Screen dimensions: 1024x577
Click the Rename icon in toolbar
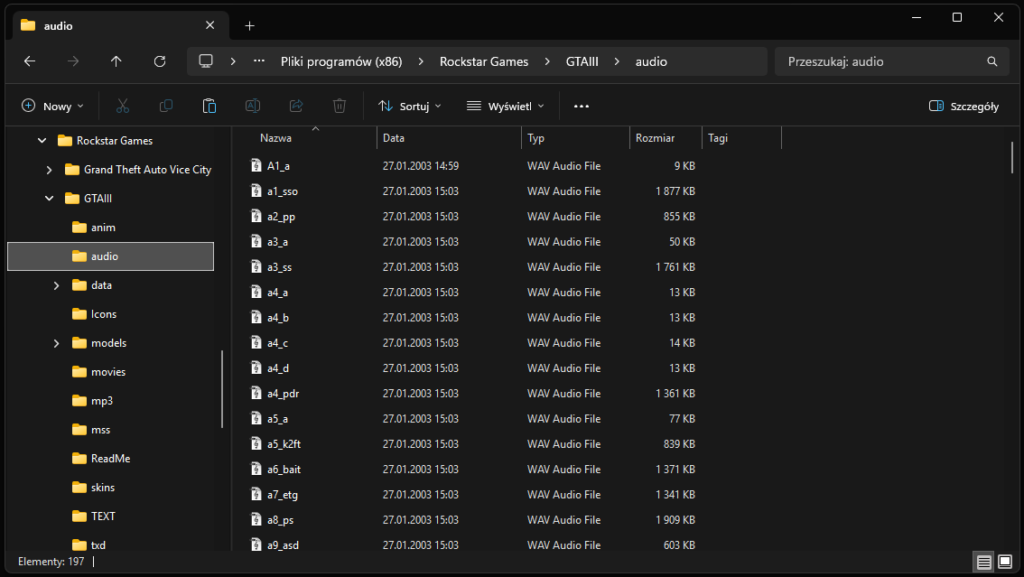[x=253, y=106]
